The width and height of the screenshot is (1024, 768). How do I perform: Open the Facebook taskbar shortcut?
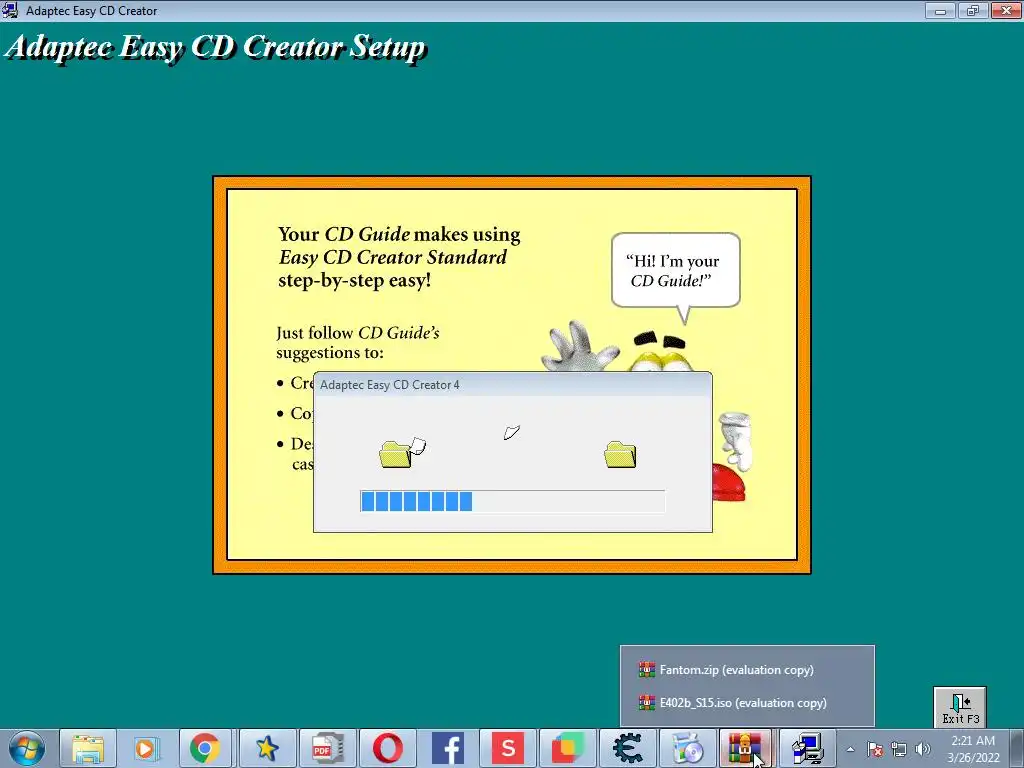[x=447, y=748]
